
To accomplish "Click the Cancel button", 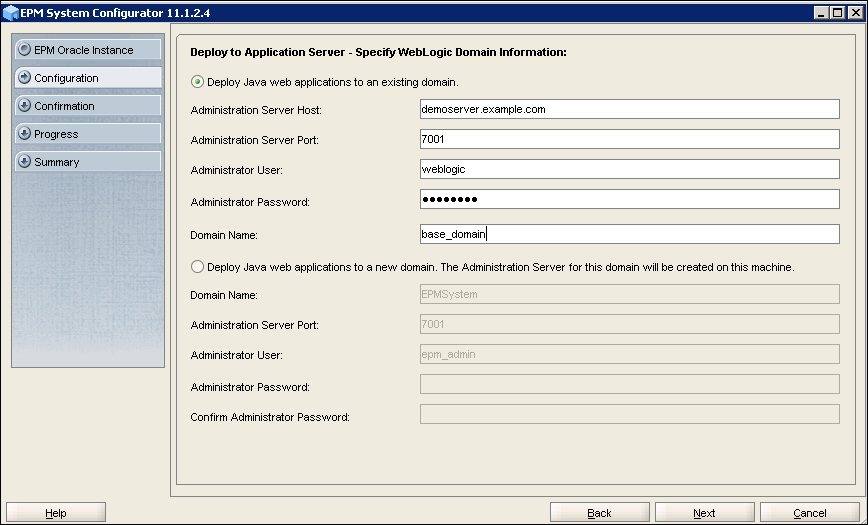I will pos(809,513).
